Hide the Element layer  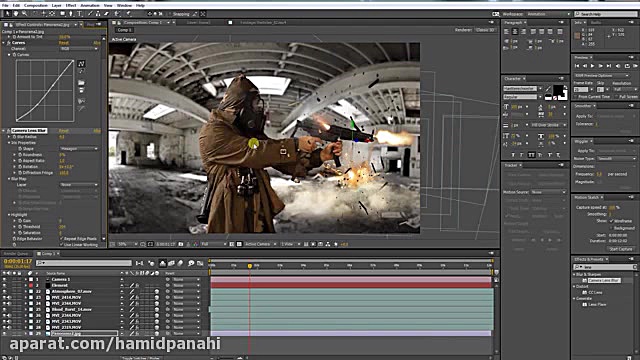click(4, 285)
